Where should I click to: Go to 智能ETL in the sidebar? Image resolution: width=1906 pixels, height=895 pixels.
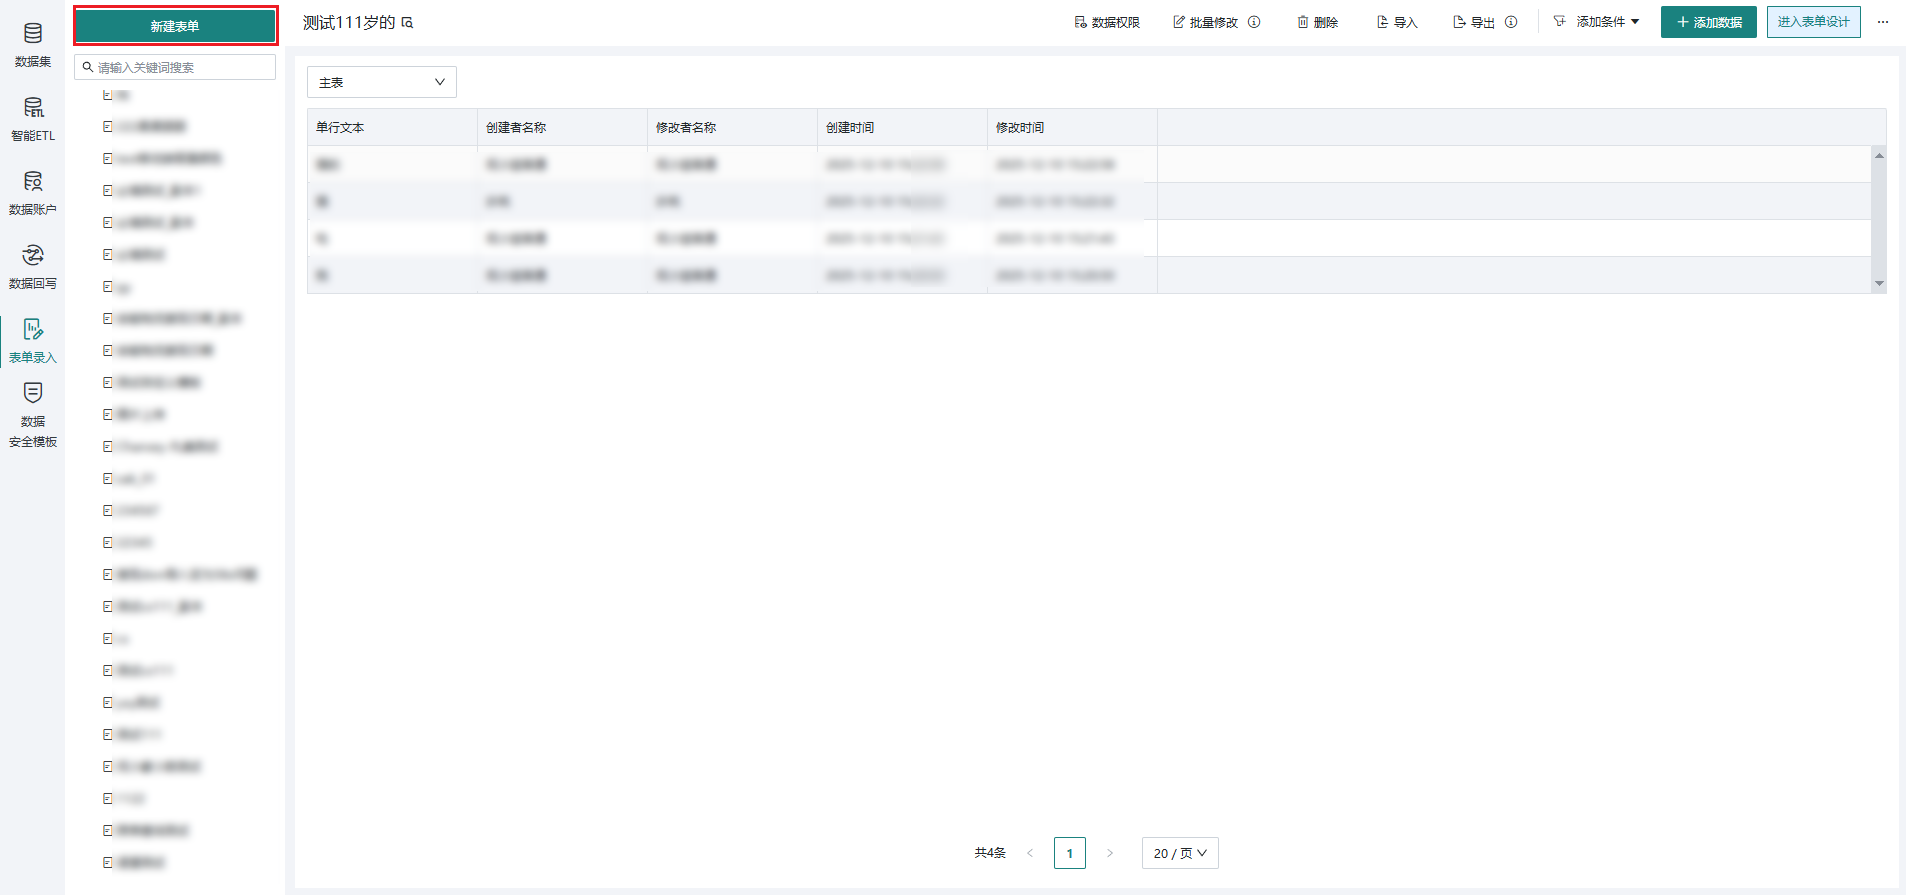(x=33, y=119)
